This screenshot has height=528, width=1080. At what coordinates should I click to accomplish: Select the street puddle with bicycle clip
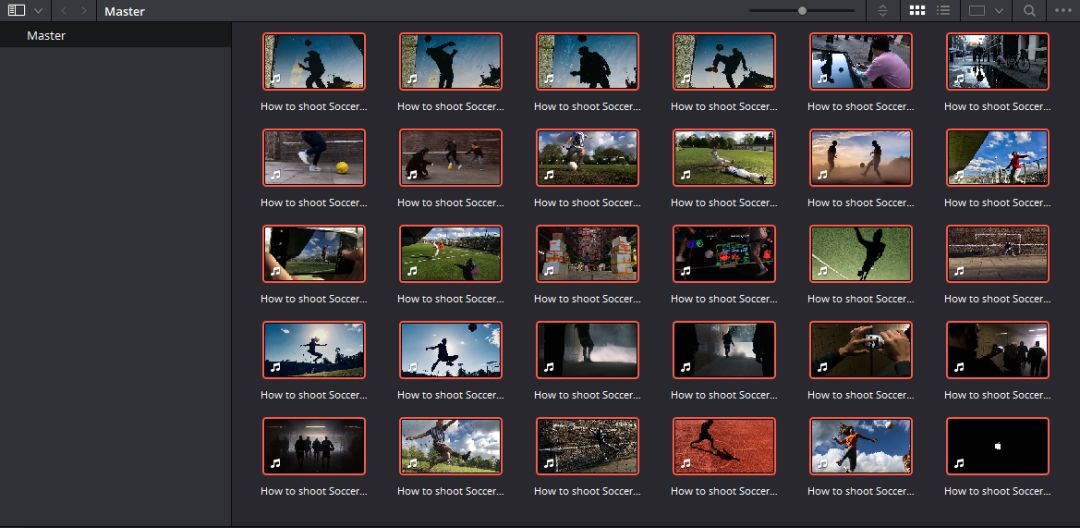coord(997,61)
